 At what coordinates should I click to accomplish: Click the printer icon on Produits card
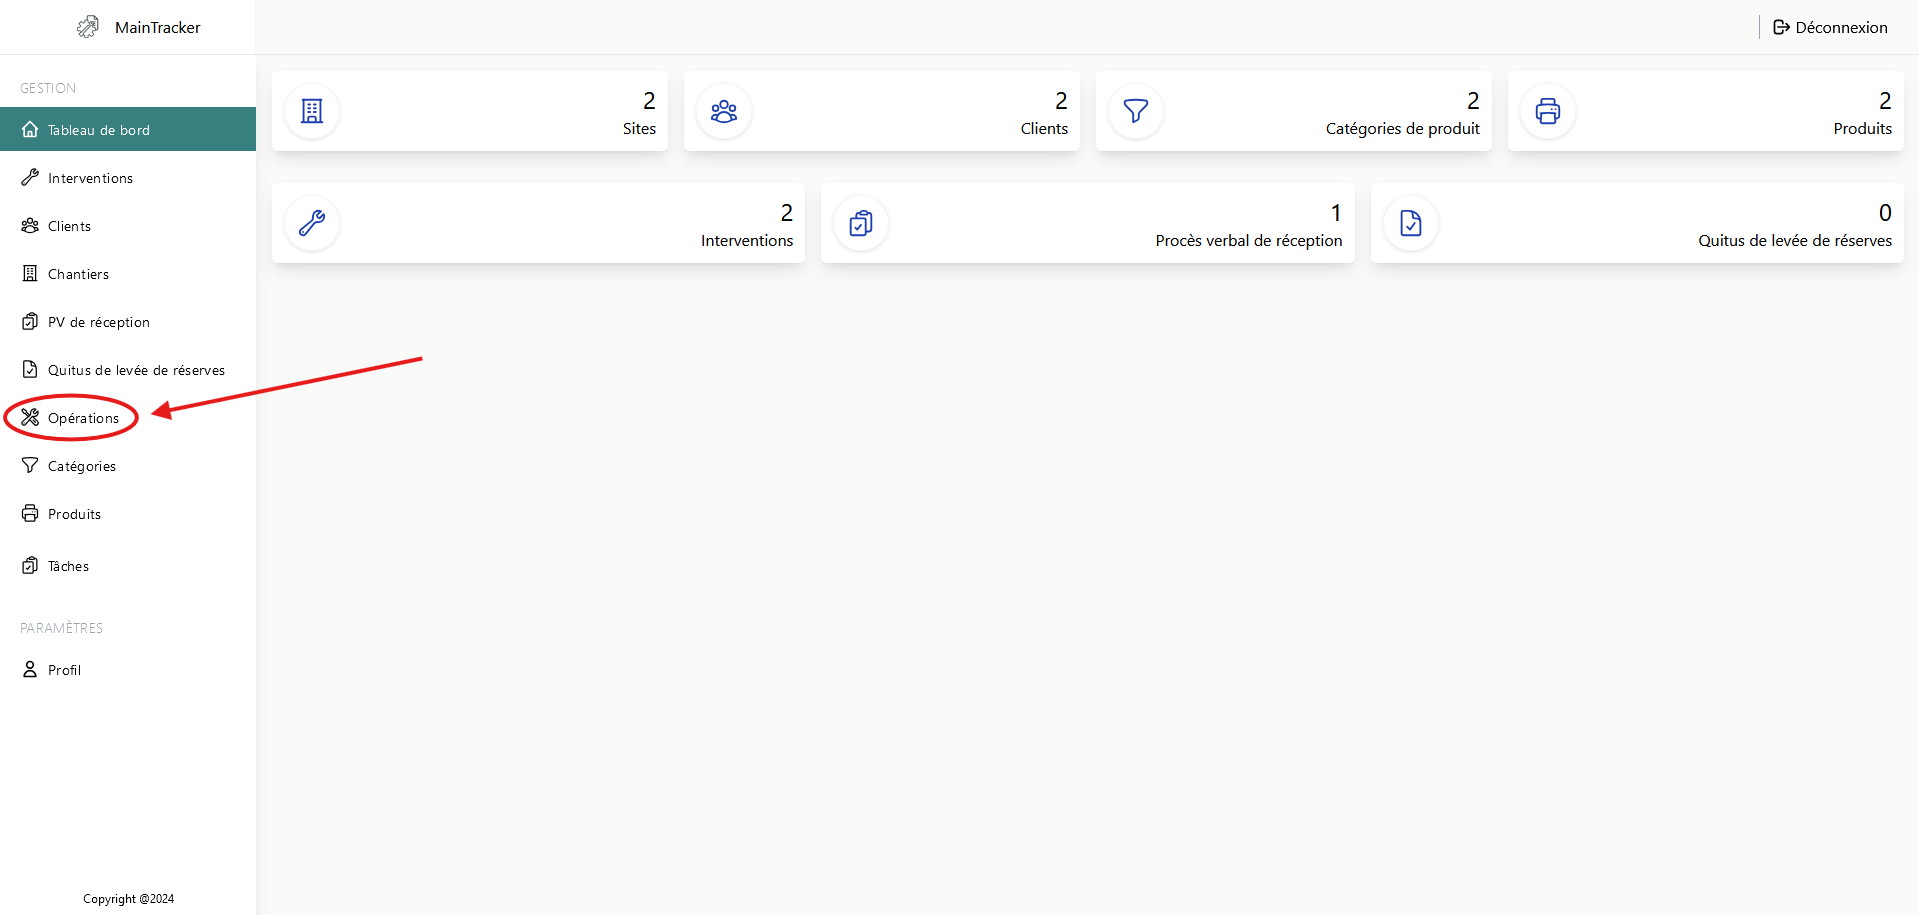point(1548,111)
